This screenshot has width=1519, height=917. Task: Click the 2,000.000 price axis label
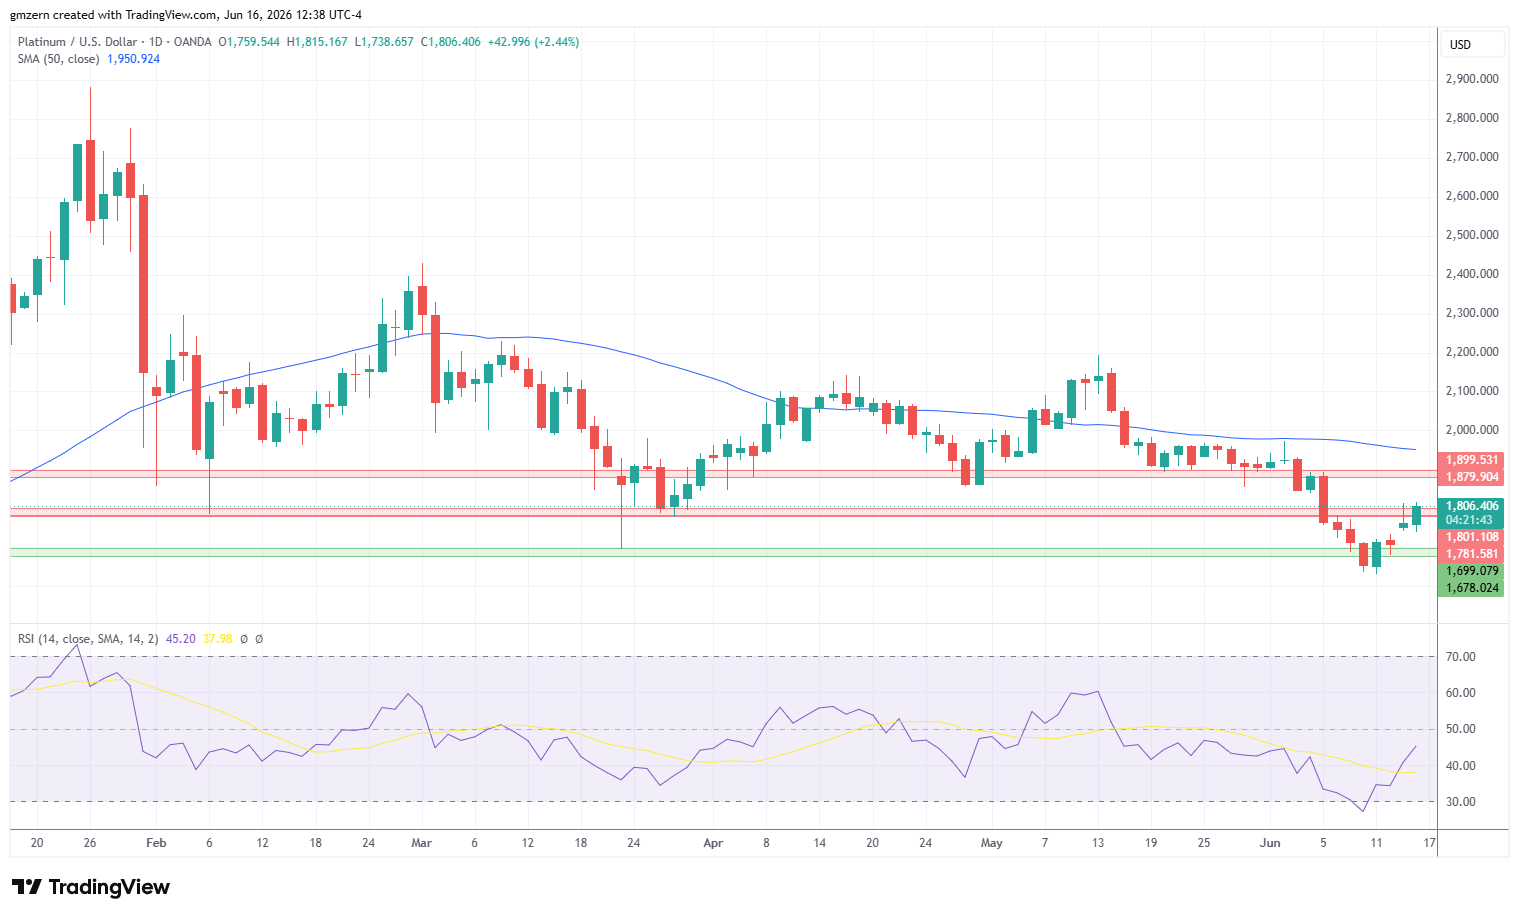pyautogui.click(x=1472, y=430)
